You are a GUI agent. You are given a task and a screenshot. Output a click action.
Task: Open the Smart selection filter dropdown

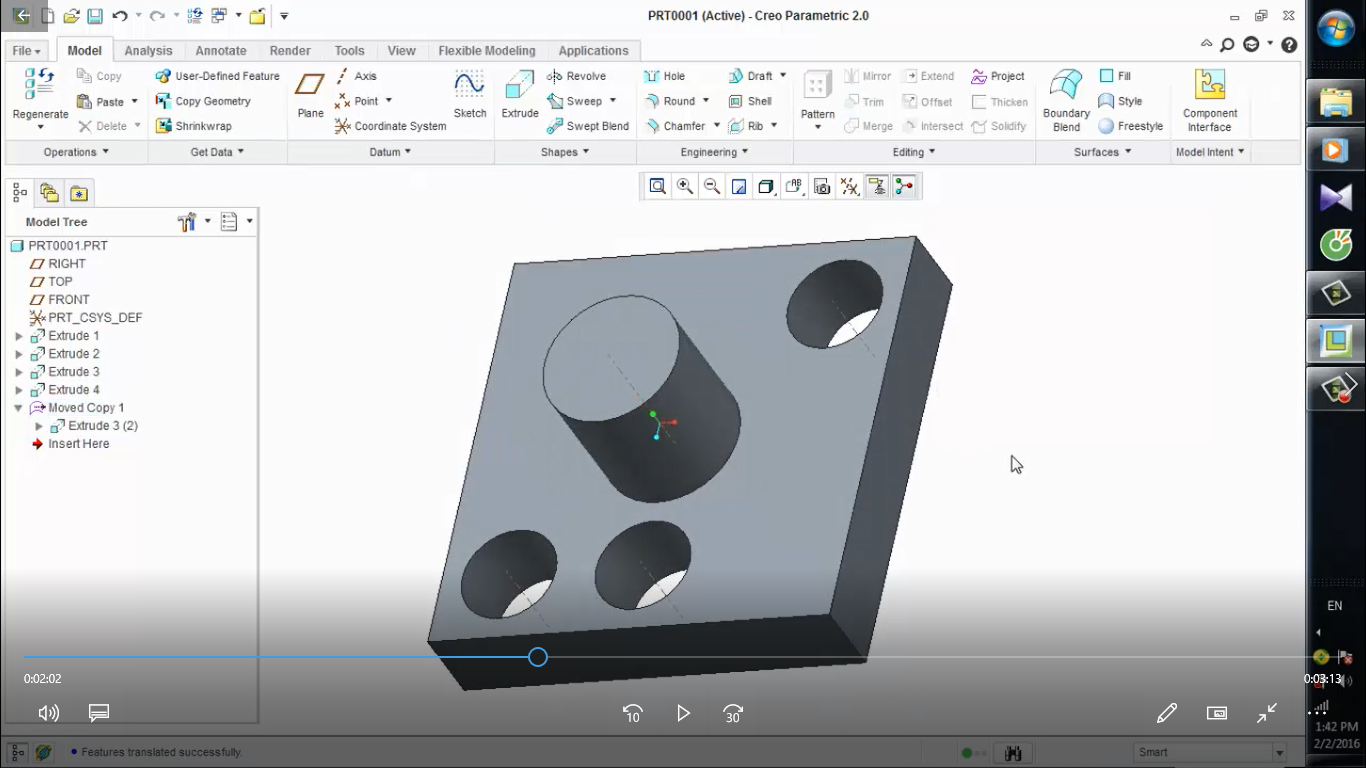[x=1279, y=752]
